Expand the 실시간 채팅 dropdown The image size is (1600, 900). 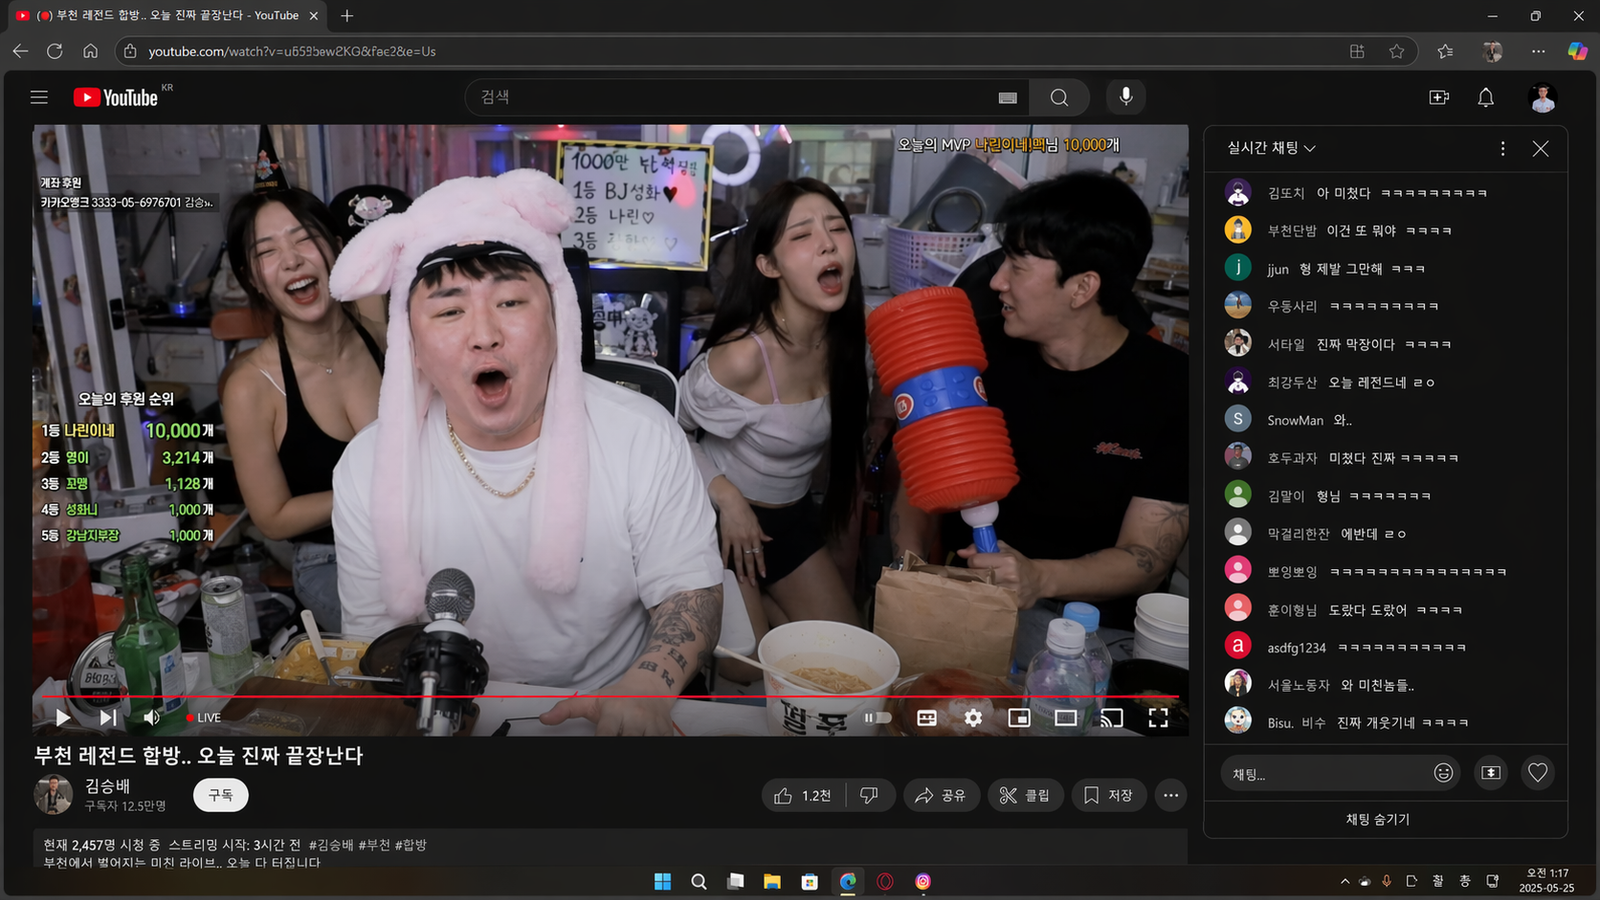pos(1271,148)
